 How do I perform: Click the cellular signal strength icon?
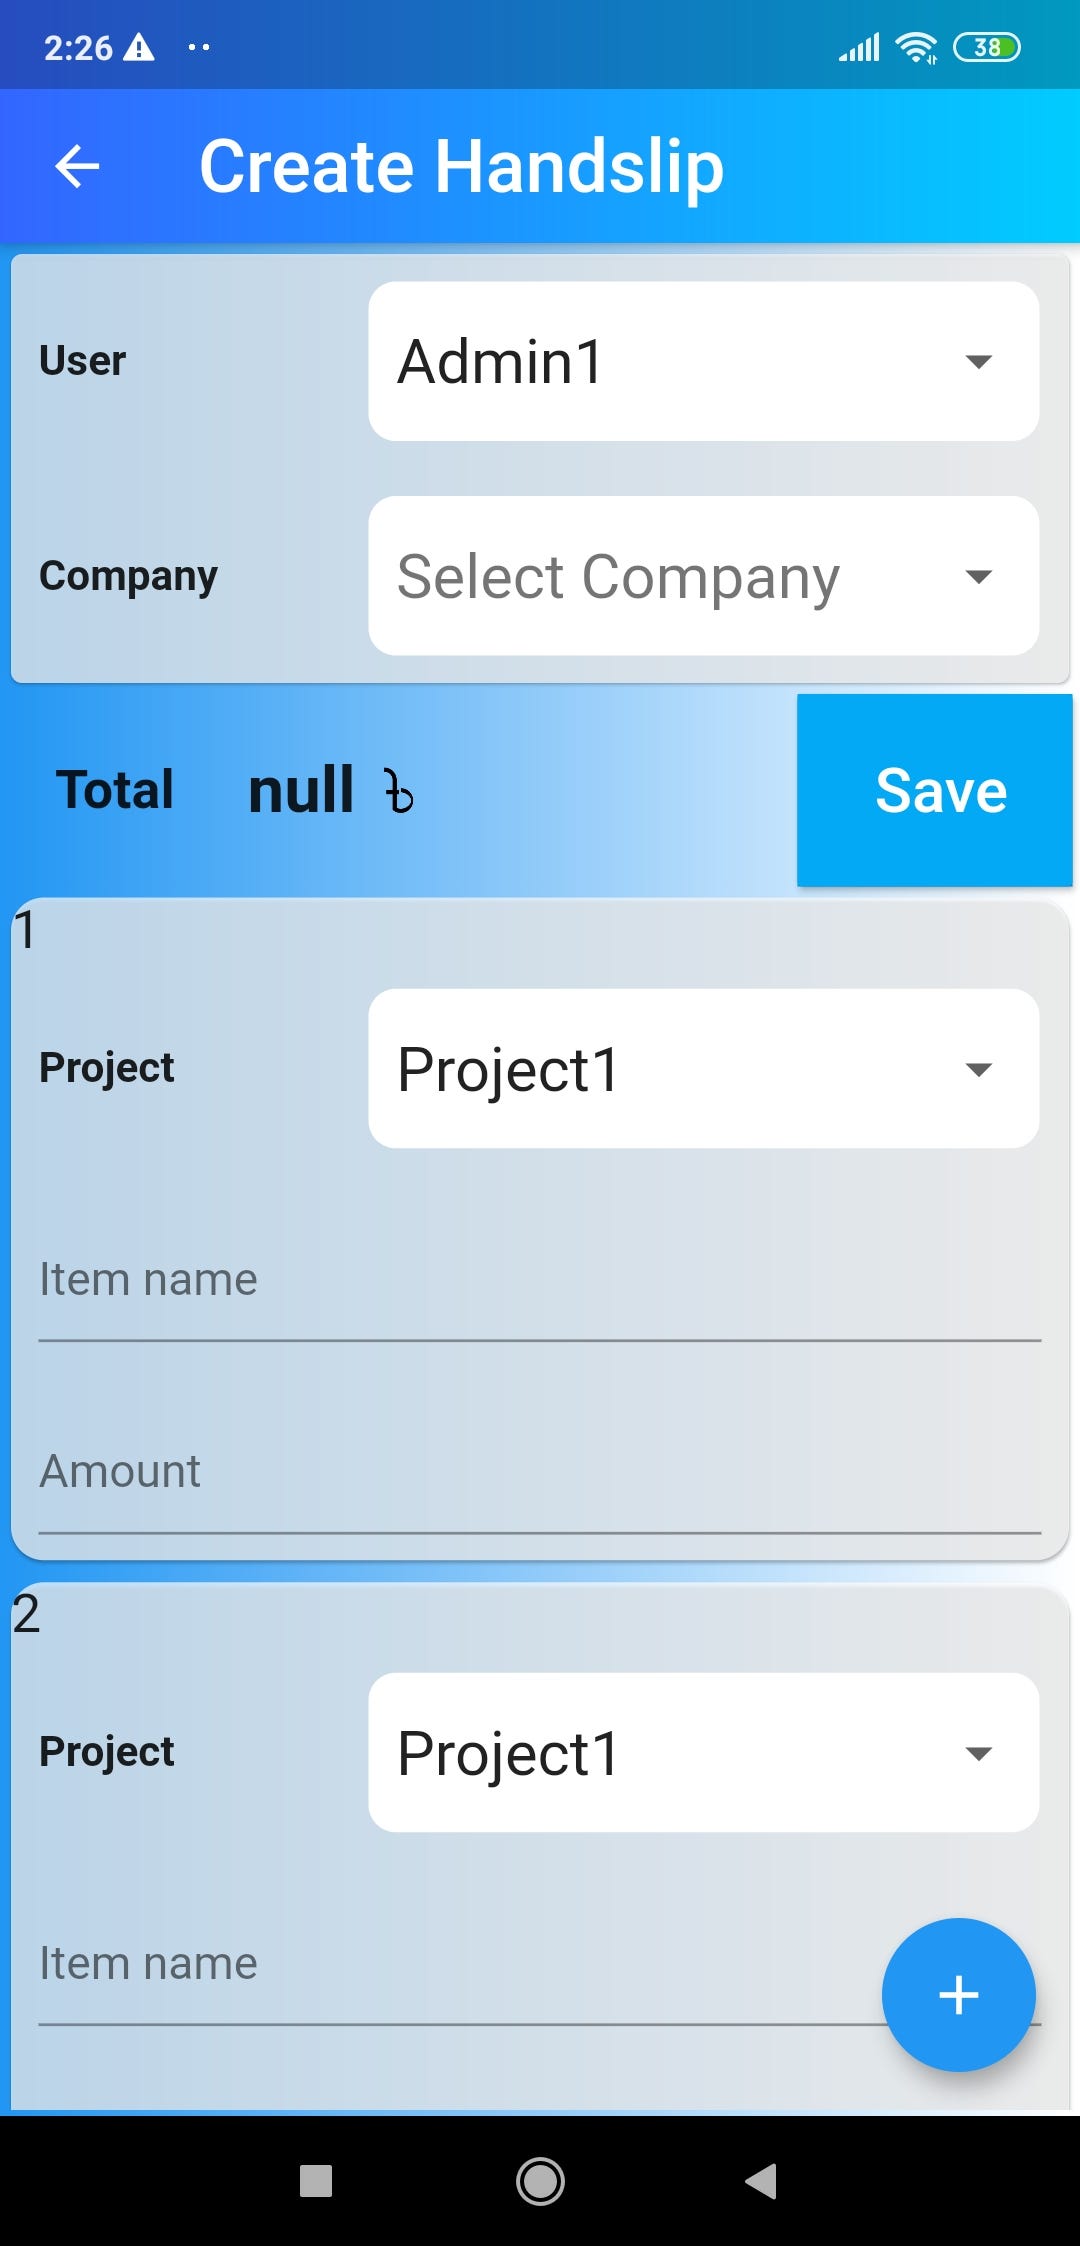click(x=856, y=45)
